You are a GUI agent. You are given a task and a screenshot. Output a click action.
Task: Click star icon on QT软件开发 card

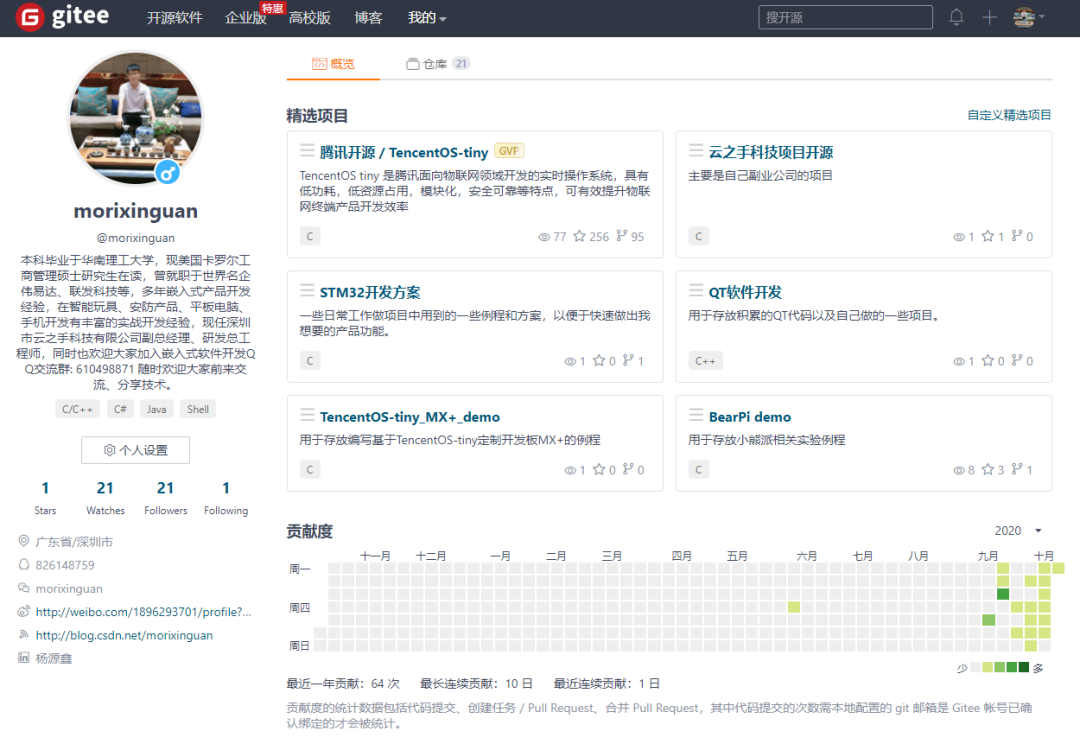point(988,360)
